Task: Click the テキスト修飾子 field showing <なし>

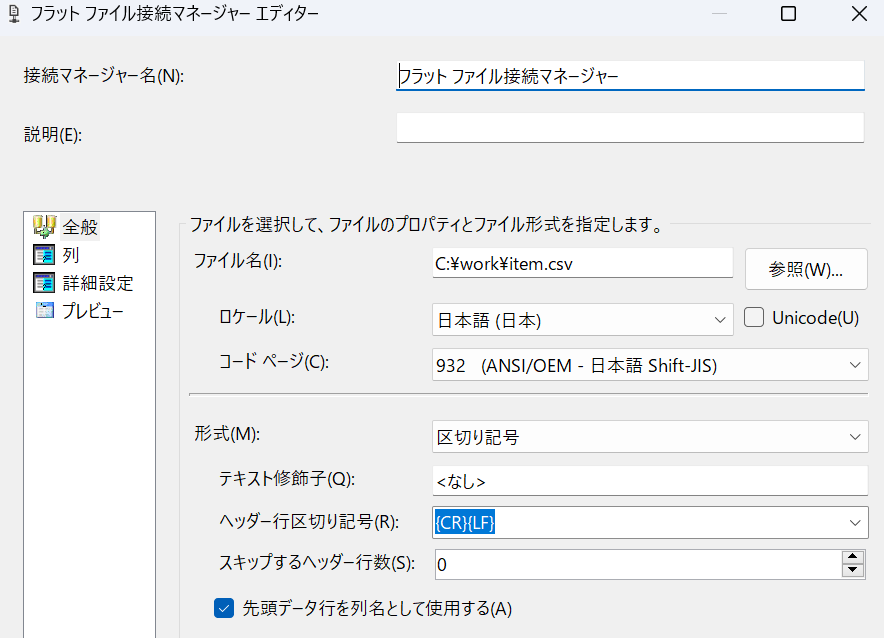Action: click(650, 480)
